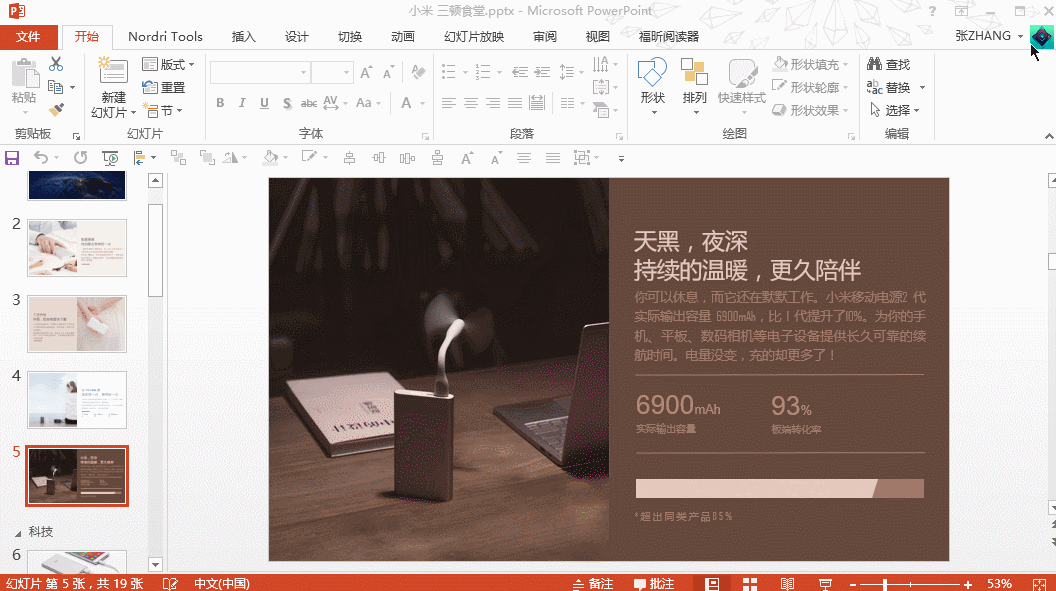Open the 版式 (Layout) dropdown
Image resolution: width=1056 pixels, height=591 pixels.
click(168, 65)
